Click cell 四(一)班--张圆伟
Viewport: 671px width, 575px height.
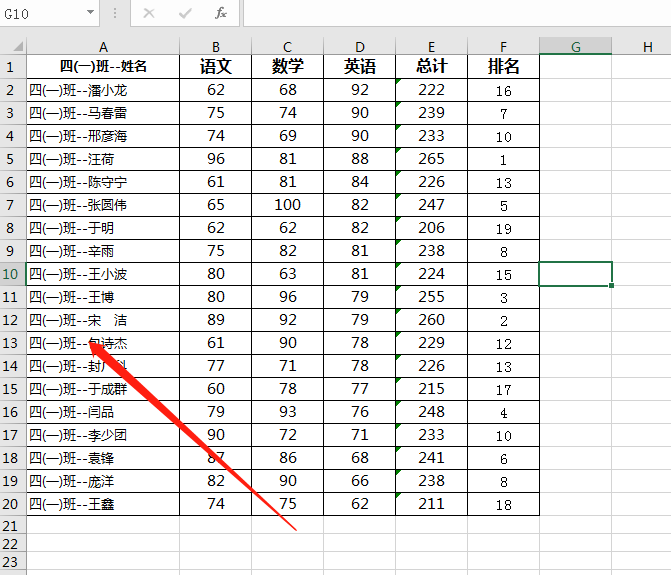(103, 205)
